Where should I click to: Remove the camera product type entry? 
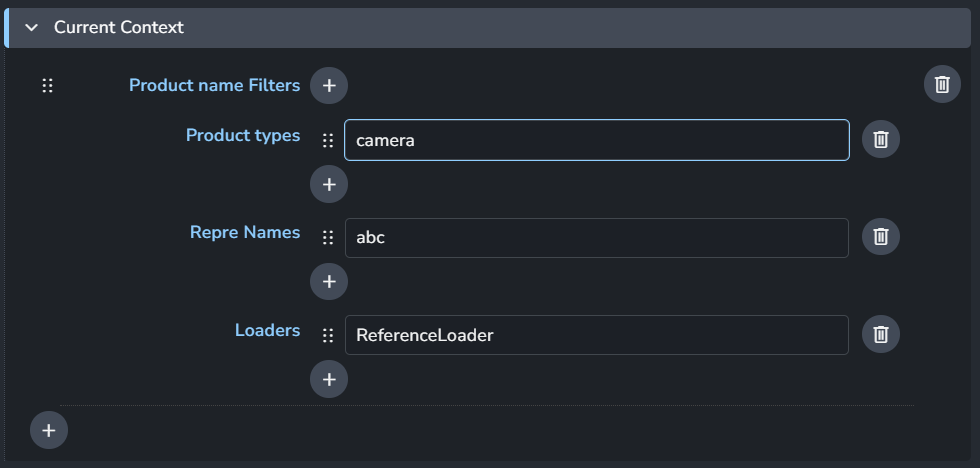[881, 140]
